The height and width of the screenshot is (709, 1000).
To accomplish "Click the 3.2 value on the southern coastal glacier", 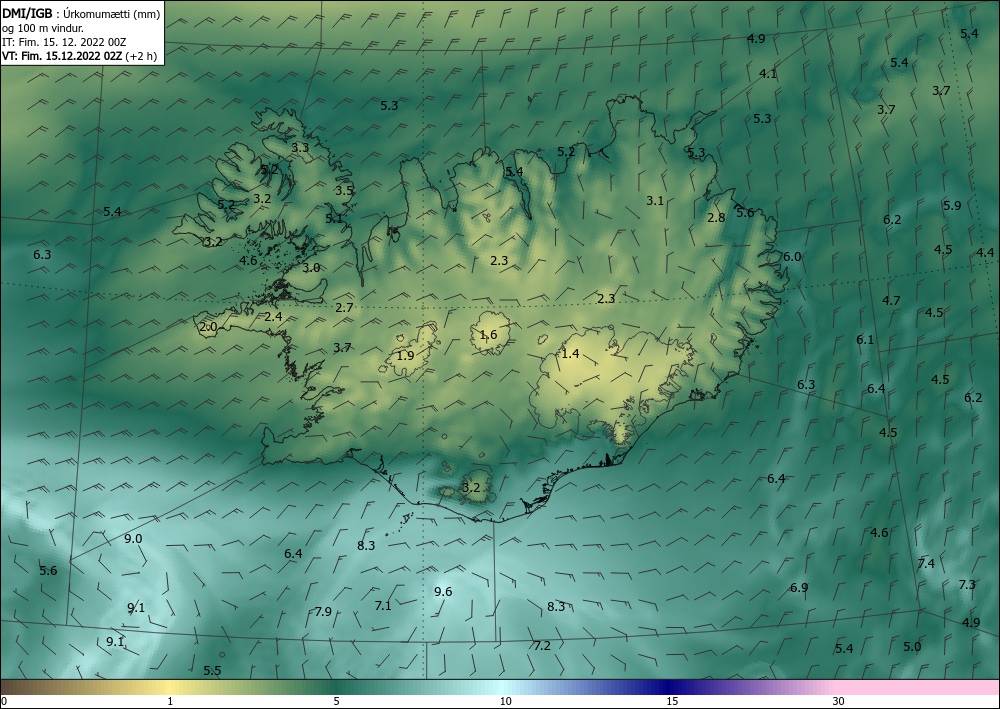I will (471, 488).
